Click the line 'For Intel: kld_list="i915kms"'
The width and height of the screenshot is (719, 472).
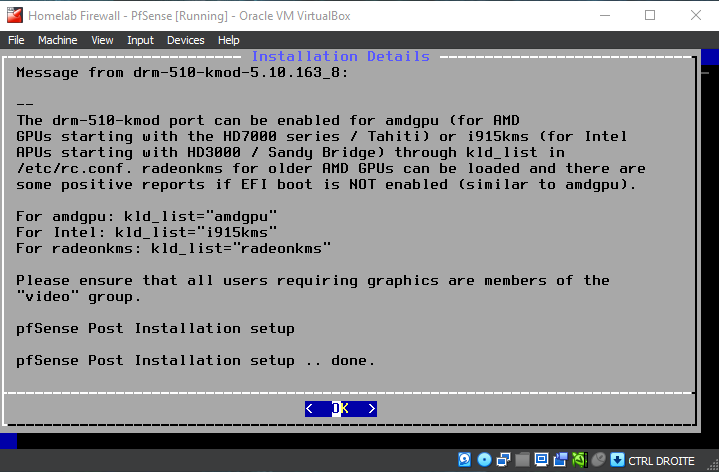point(147,232)
